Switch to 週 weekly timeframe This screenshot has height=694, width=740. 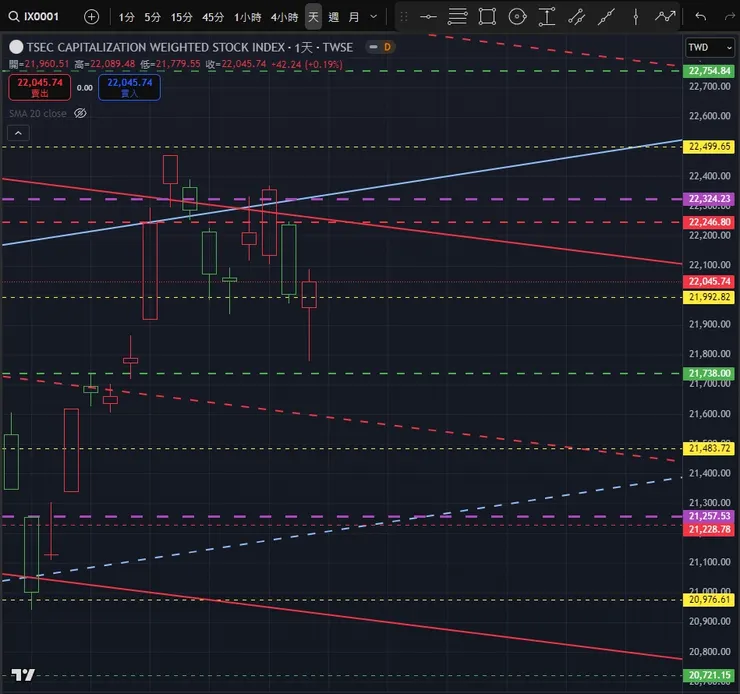334,17
